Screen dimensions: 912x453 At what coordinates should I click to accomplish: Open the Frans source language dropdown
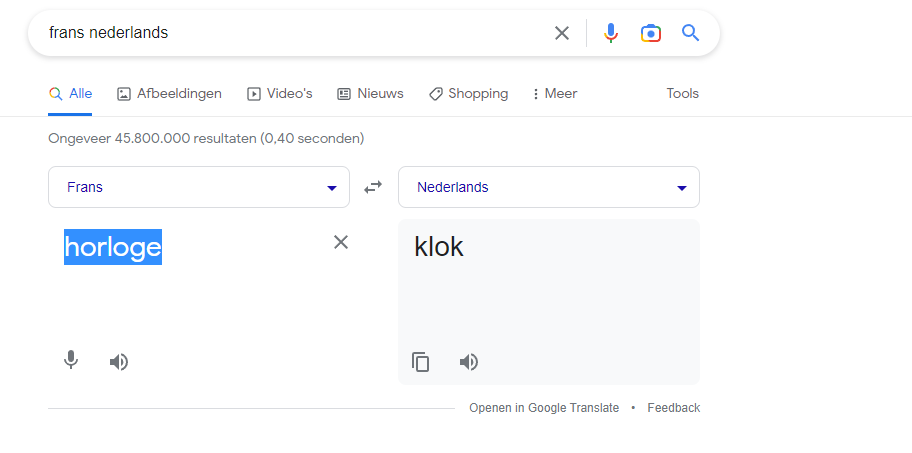click(199, 187)
